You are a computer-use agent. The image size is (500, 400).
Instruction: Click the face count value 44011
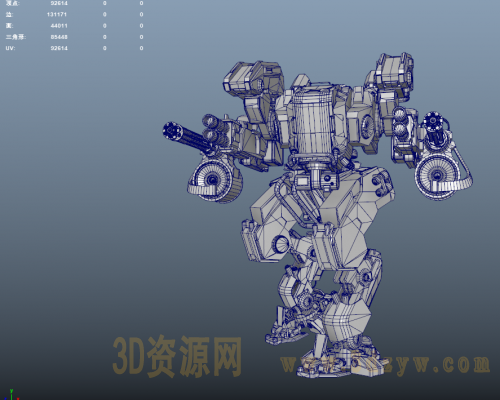[59, 26]
